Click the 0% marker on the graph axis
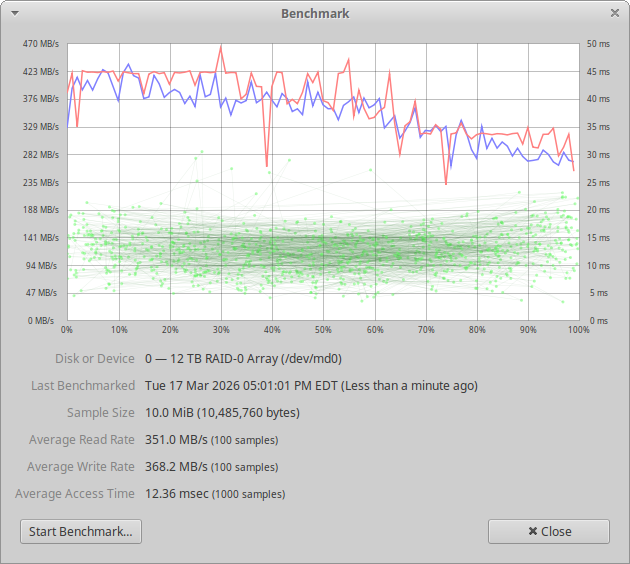The width and height of the screenshot is (630, 564). (67, 329)
